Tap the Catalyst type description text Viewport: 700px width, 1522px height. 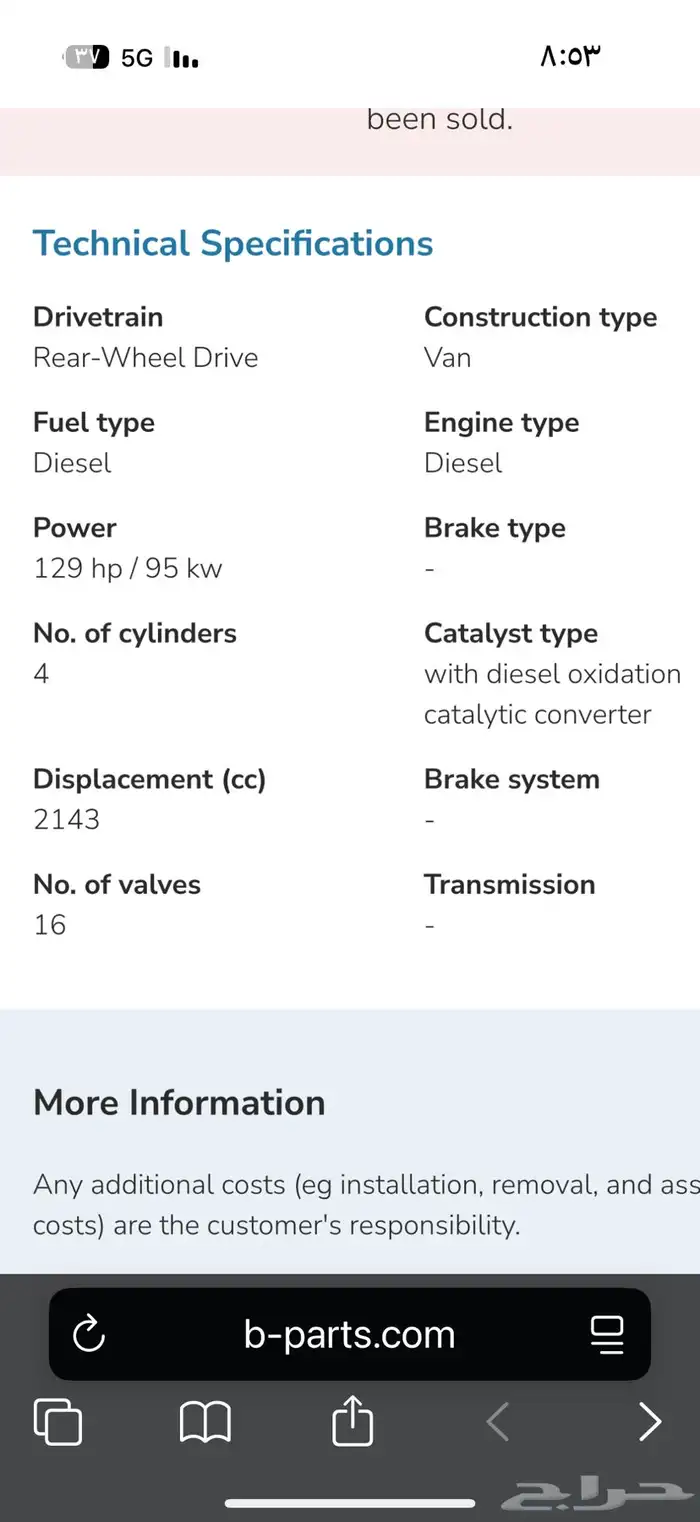[x=552, y=694]
